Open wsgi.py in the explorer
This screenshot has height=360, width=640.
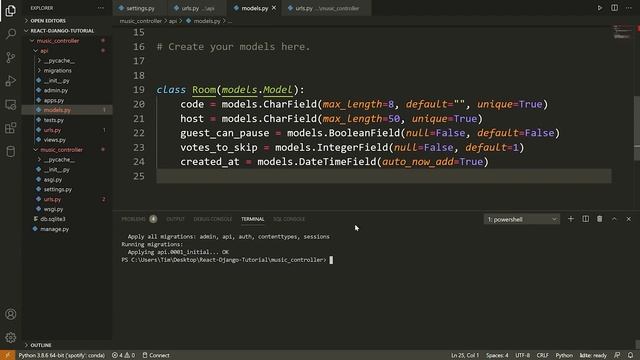[x=53, y=209]
